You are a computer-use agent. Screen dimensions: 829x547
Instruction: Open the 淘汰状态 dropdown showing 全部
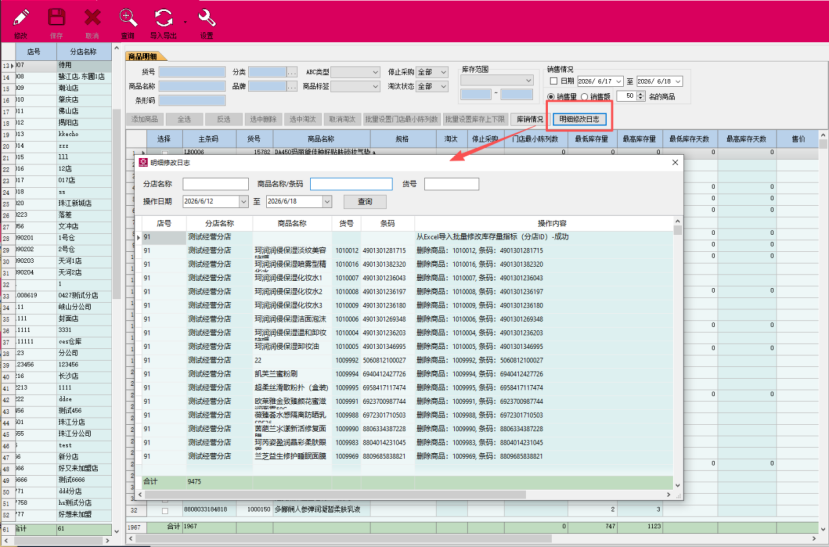point(444,86)
